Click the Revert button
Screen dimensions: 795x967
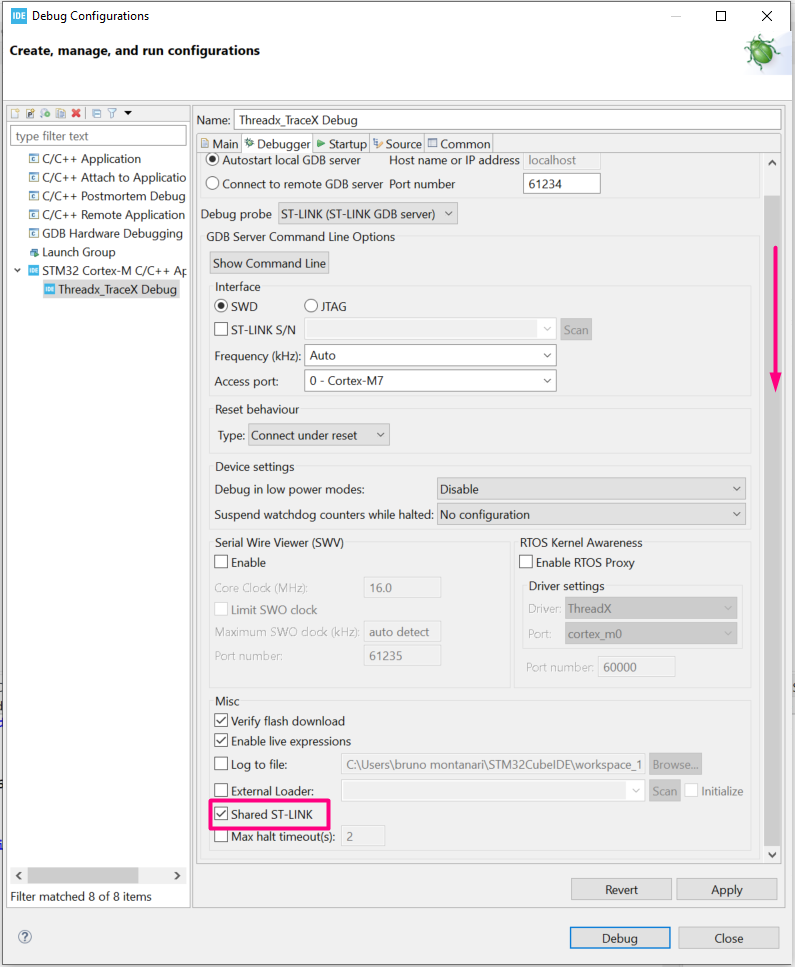[621, 889]
